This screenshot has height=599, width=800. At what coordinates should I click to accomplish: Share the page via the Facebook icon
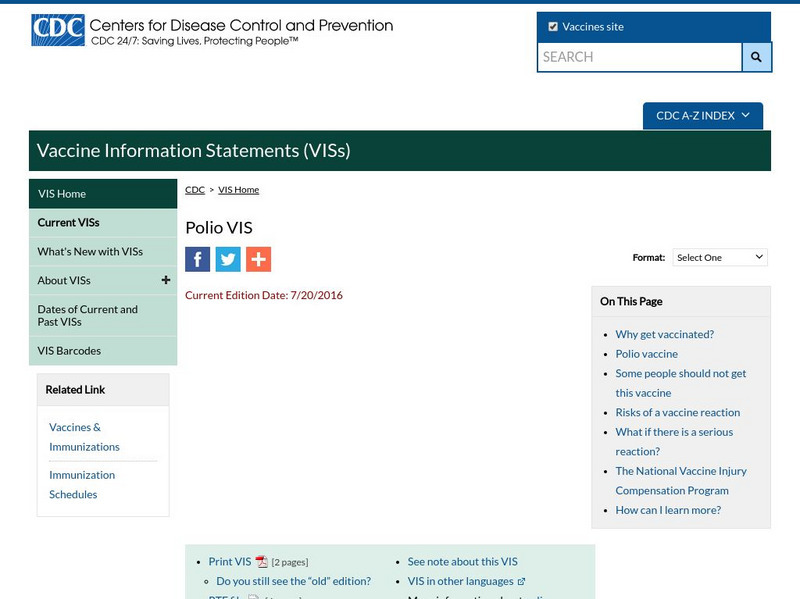tap(199, 258)
